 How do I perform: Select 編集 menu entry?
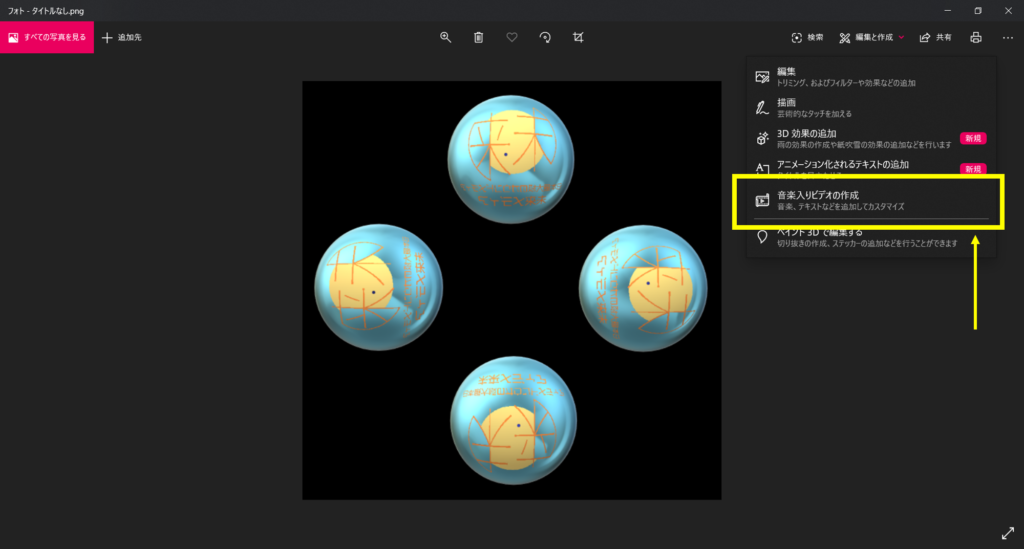[871, 76]
